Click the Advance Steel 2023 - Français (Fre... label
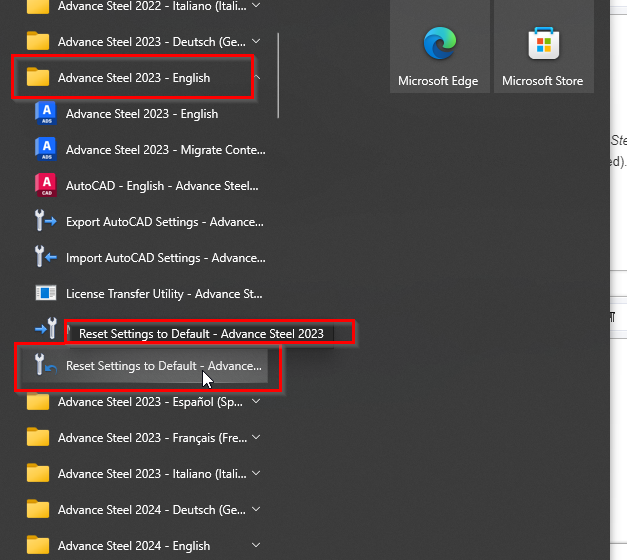 [152, 438]
